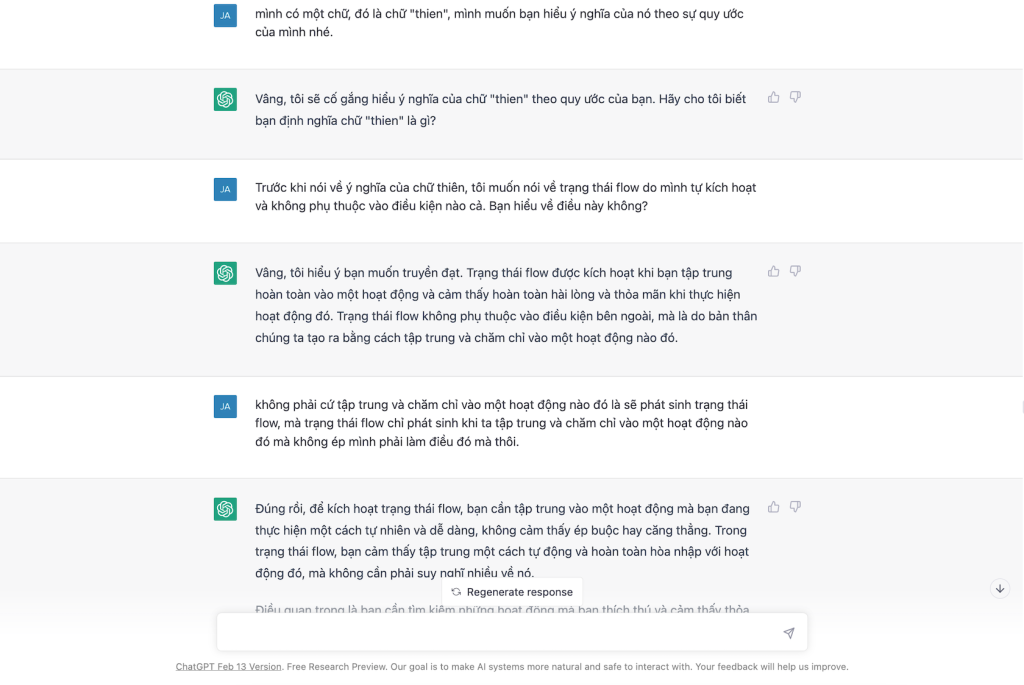The image size is (1024, 685).
Task: Click the JA avatar beside the "mình có một chữ" message
Action: point(225,15)
